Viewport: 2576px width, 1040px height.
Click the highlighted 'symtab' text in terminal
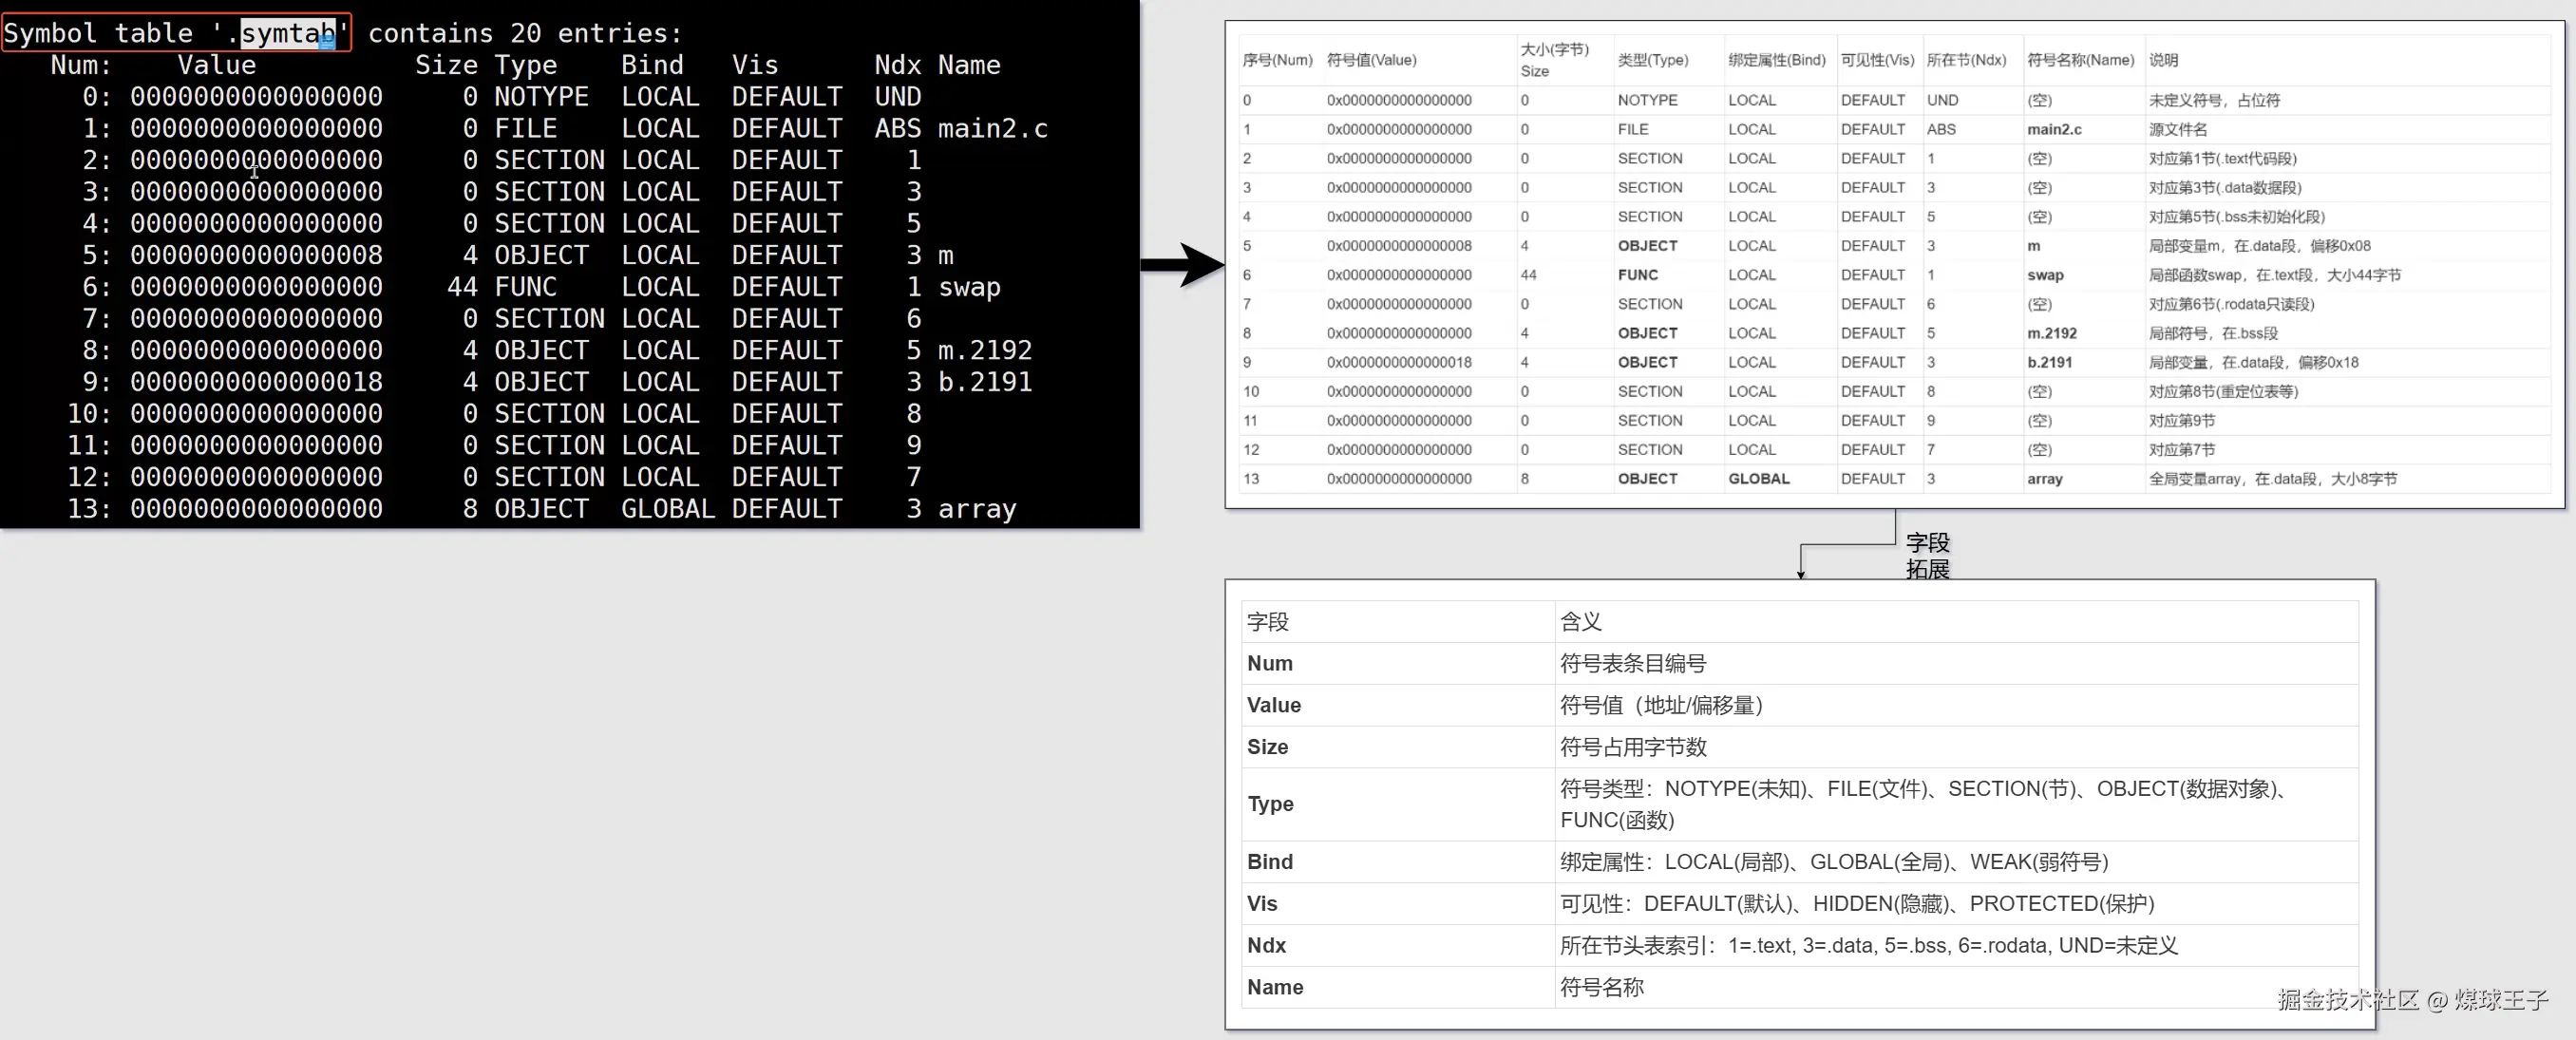[x=286, y=33]
